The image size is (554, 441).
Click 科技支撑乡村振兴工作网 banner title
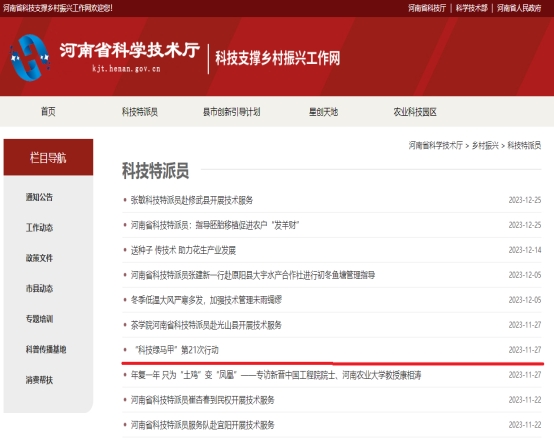[278, 58]
